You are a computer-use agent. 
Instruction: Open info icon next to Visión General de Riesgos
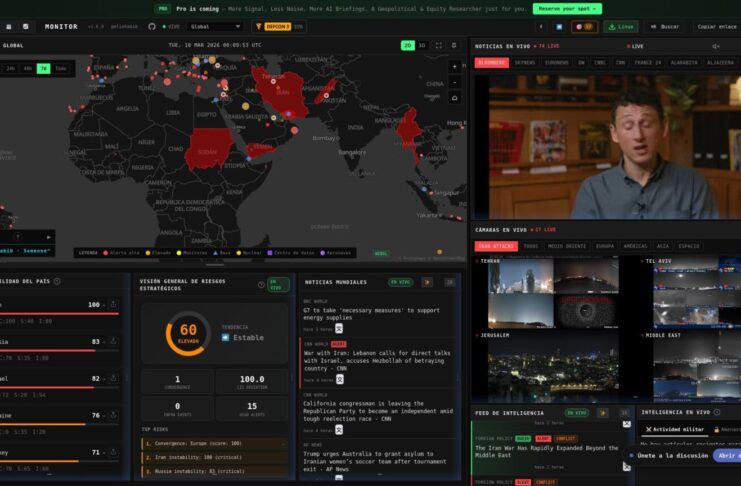pos(261,285)
